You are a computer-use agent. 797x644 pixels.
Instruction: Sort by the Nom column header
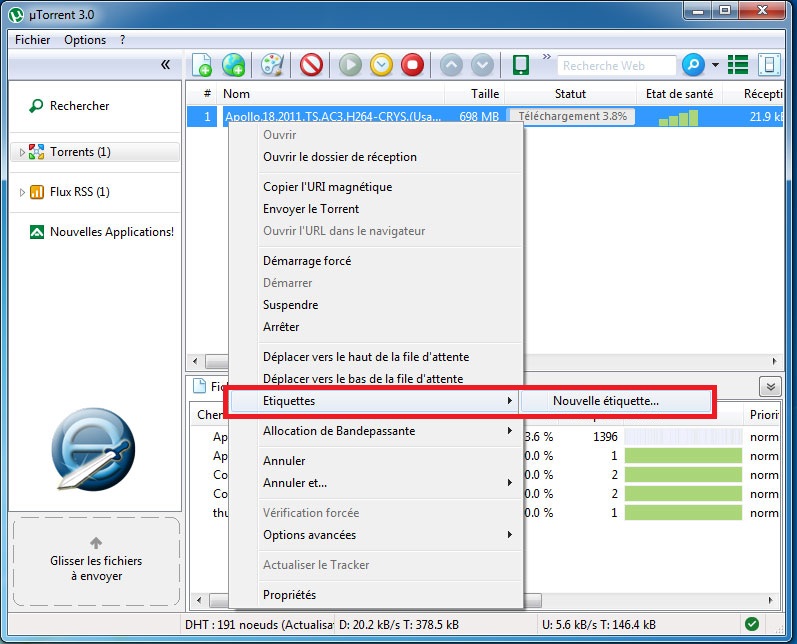pos(331,94)
